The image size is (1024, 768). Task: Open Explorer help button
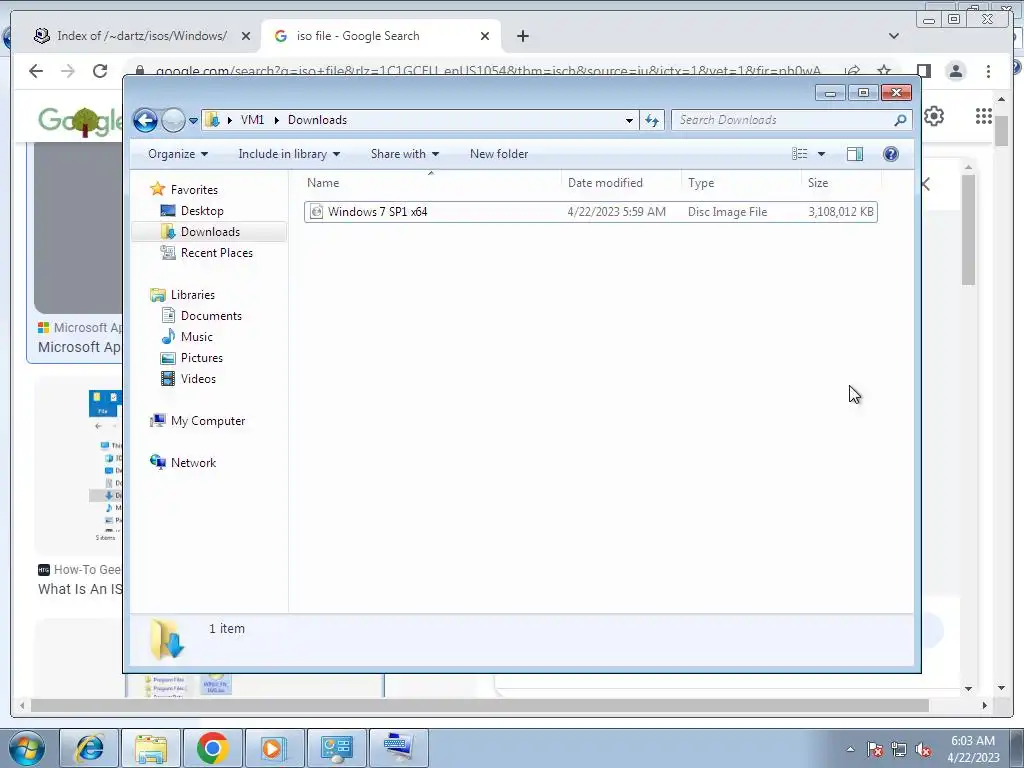(x=891, y=154)
